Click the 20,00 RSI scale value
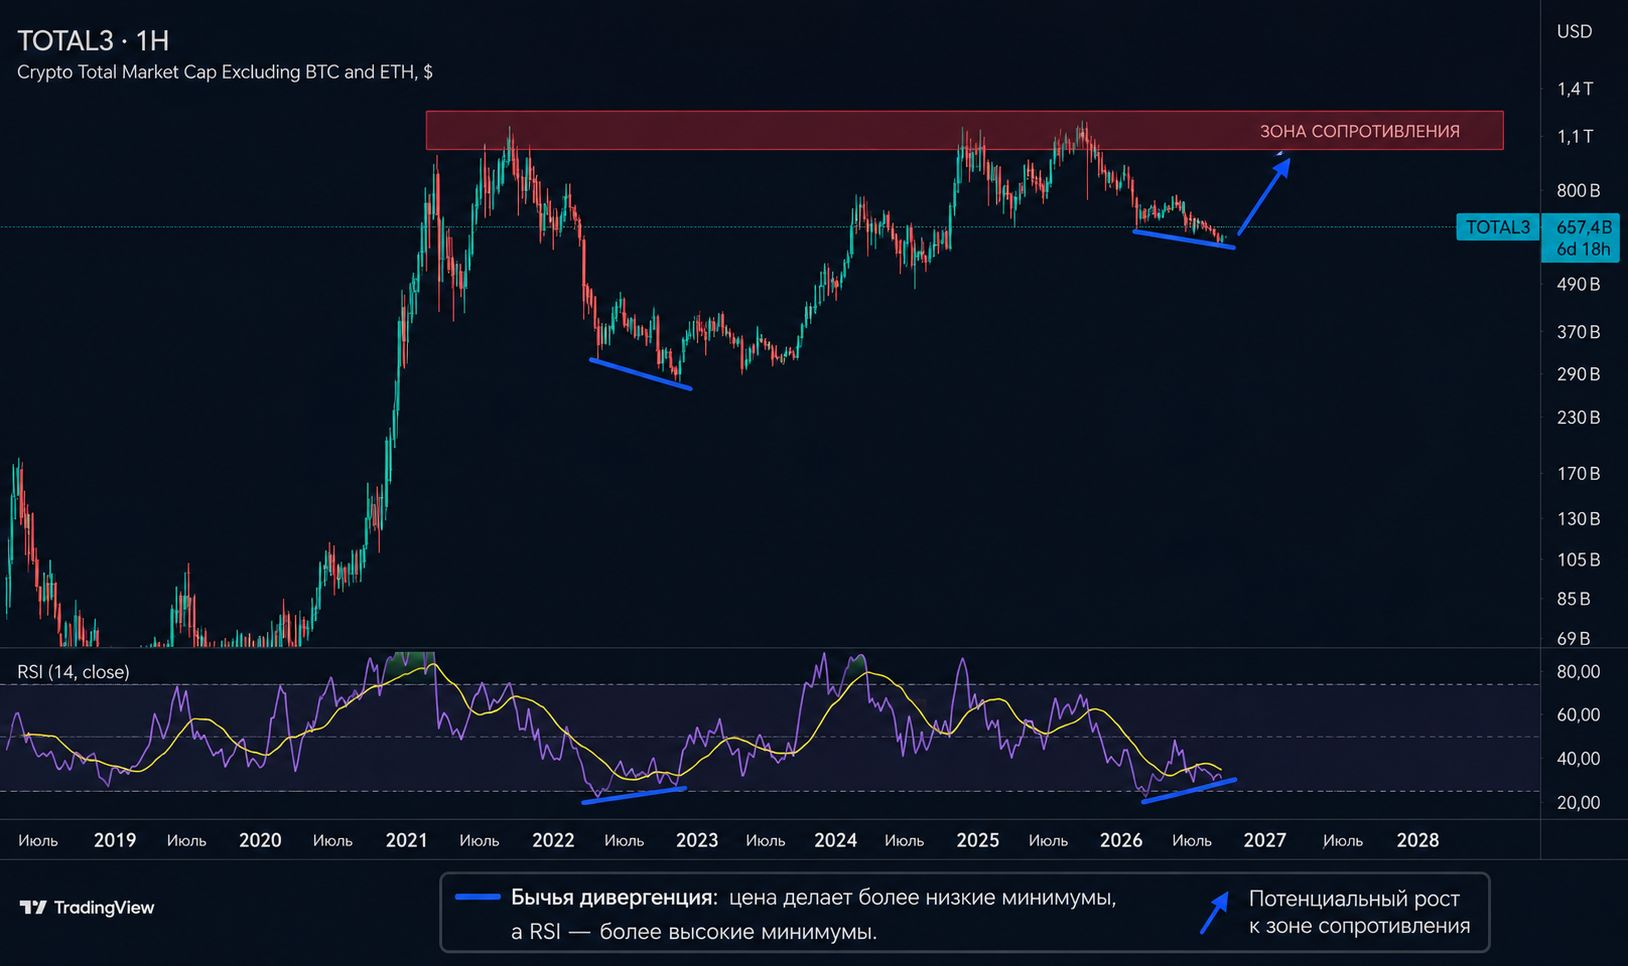 point(1578,802)
